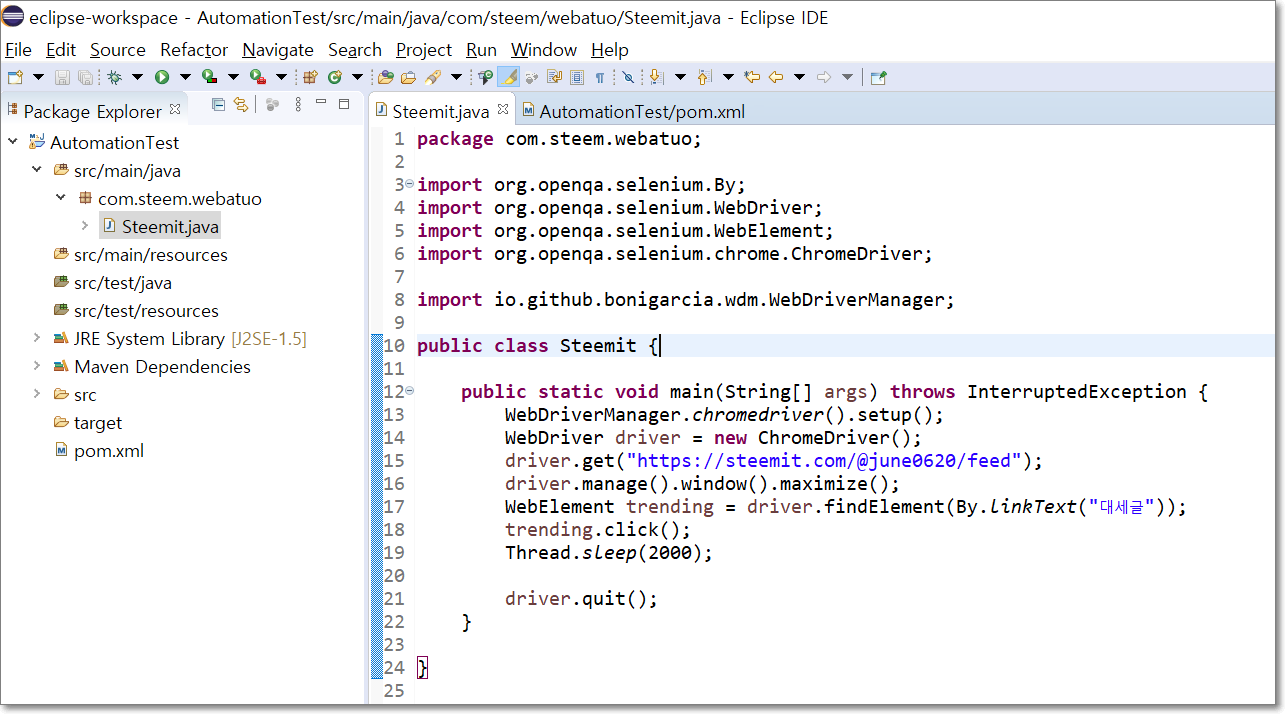
Task: Click the Run External Tools icon
Action: [257, 77]
